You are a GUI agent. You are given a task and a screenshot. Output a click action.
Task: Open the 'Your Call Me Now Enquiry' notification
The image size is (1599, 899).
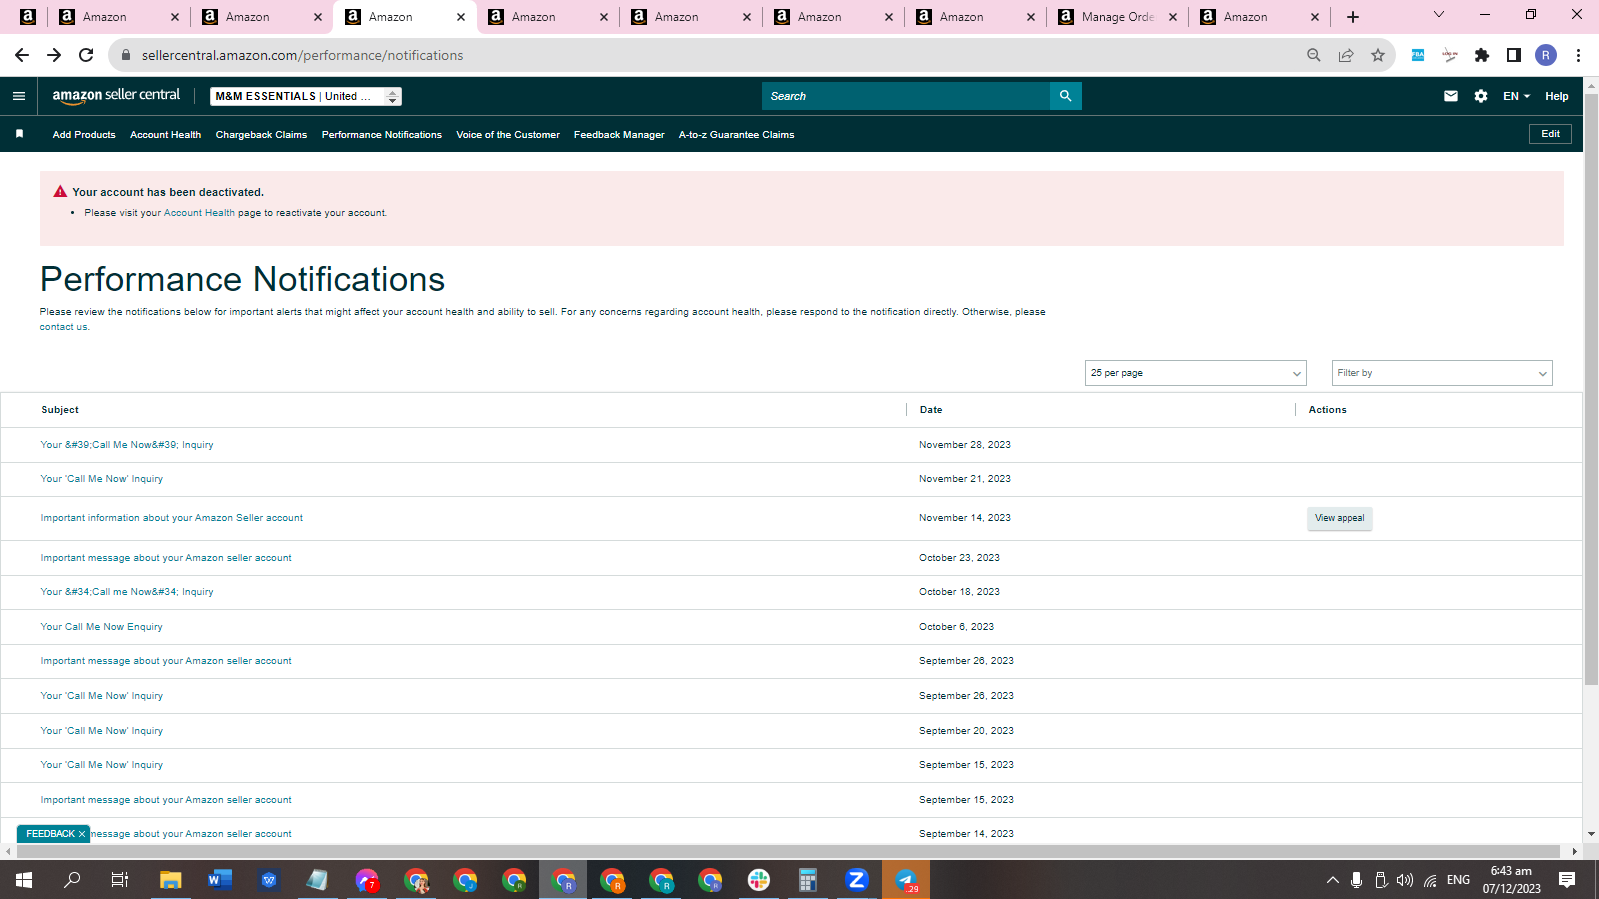coord(101,627)
